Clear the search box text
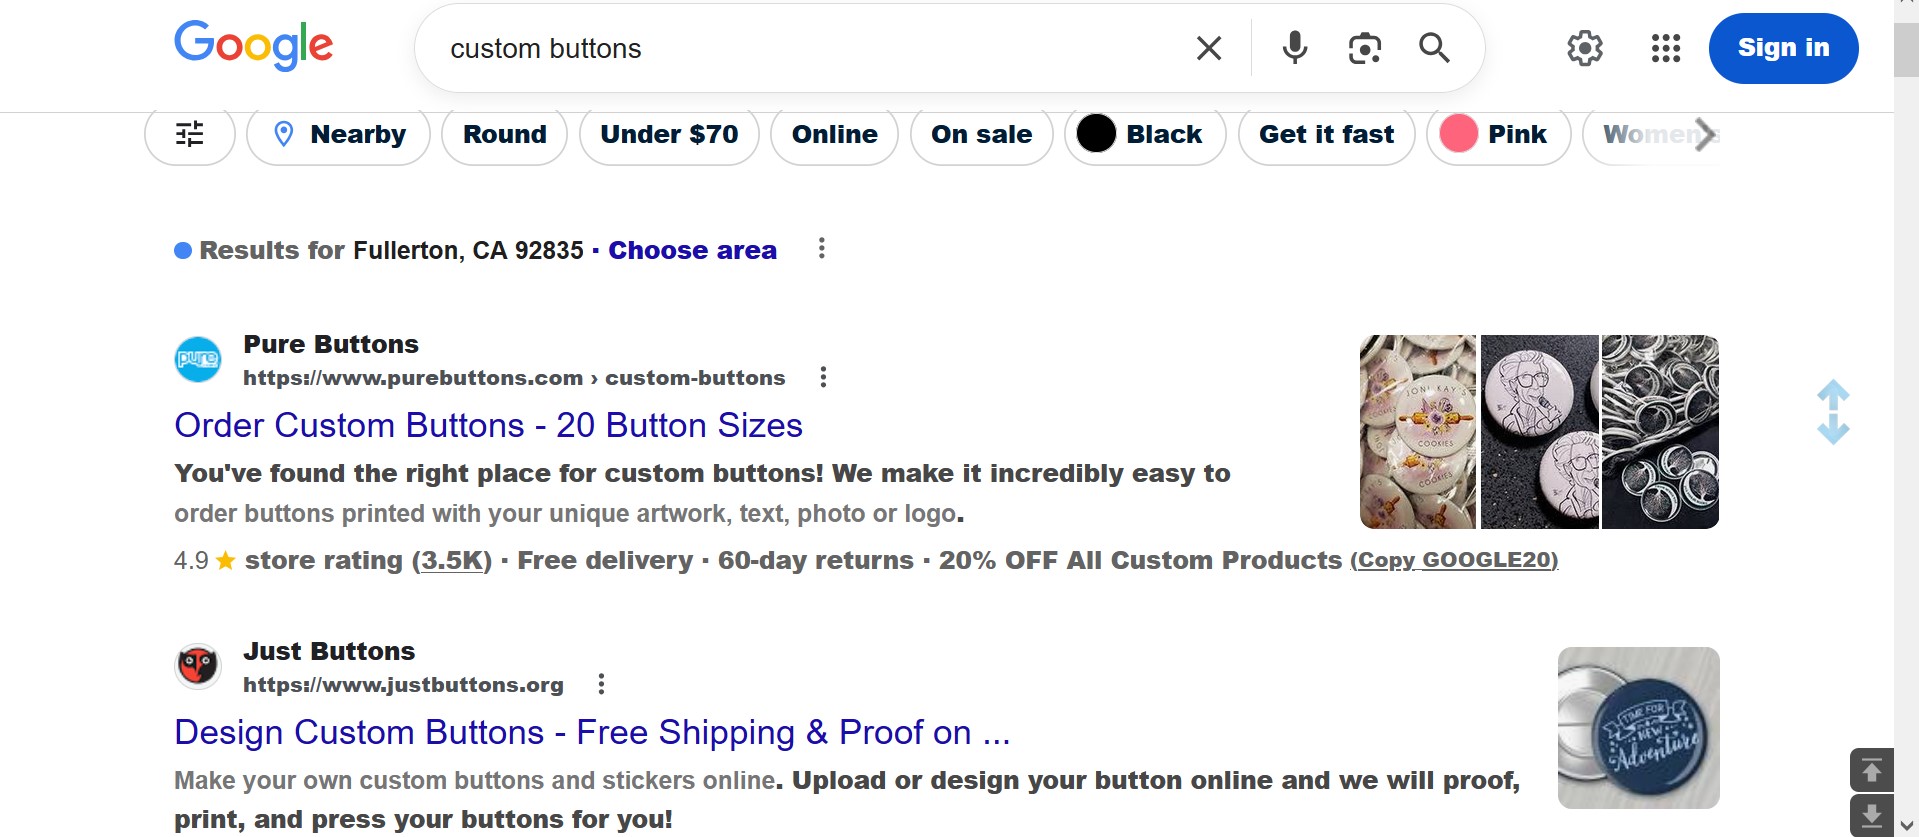Image resolution: width=1919 pixels, height=837 pixels. 1209,48
